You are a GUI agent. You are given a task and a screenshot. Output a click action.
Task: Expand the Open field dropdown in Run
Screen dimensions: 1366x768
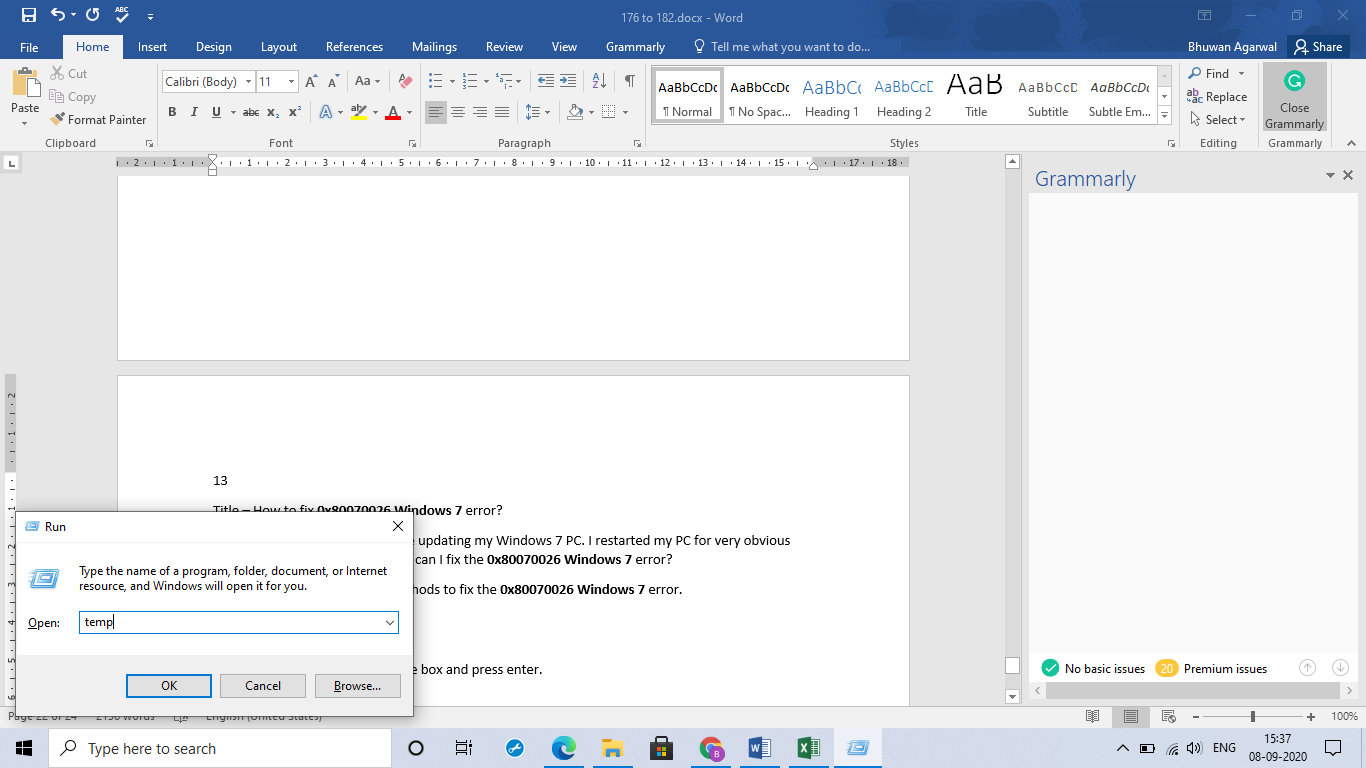click(389, 623)
